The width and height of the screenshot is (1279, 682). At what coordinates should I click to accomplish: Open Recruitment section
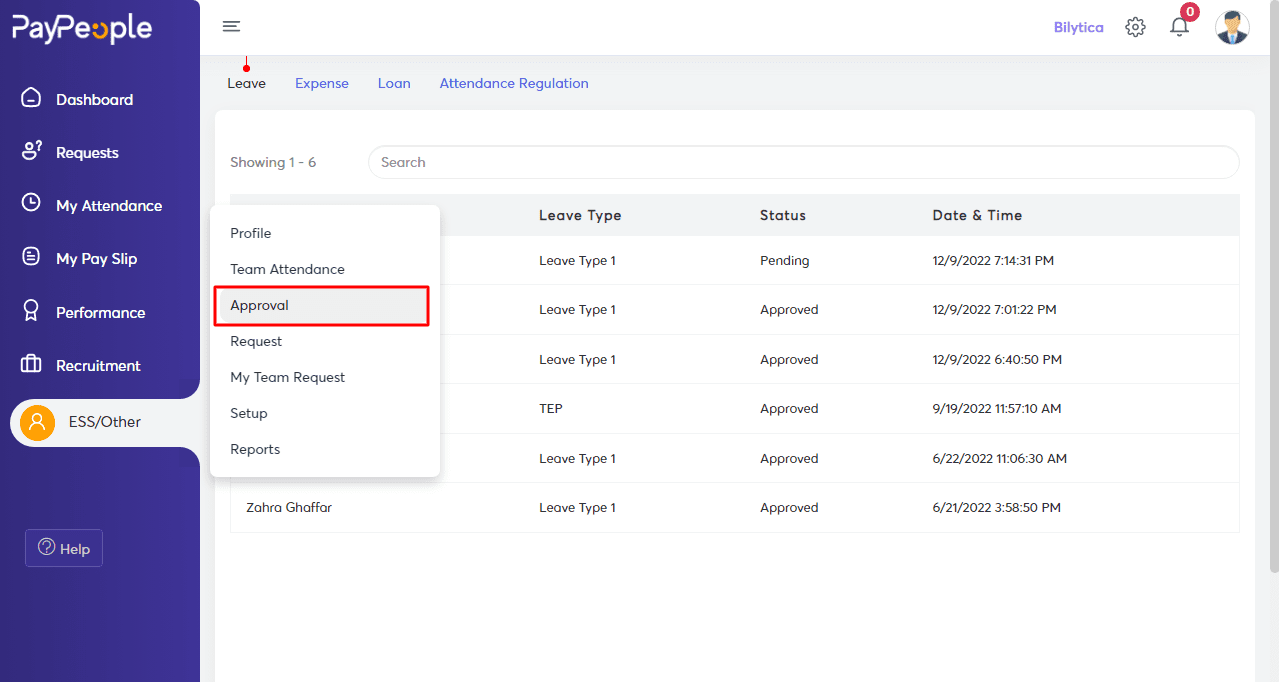pyautogui.click(x=100, y=366)
